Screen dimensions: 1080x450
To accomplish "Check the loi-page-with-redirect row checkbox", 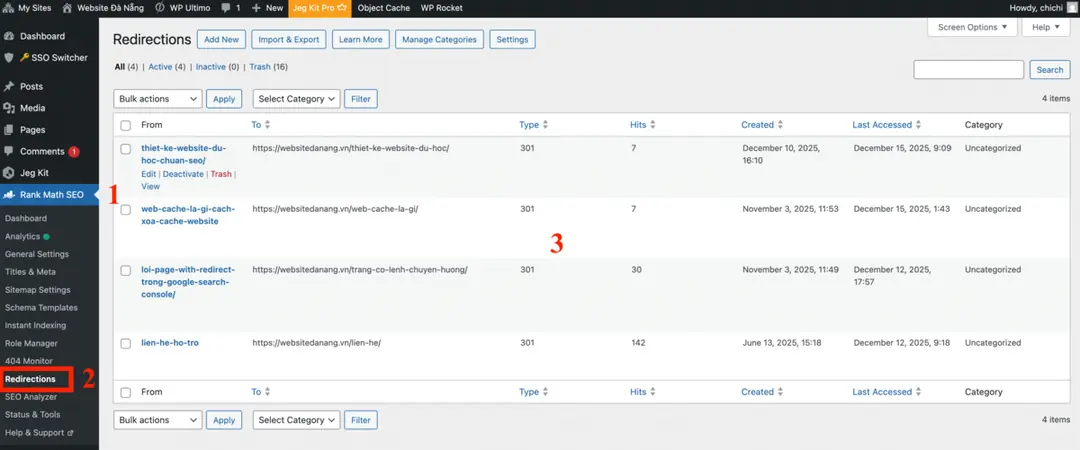I will click(x=125, y=271).
